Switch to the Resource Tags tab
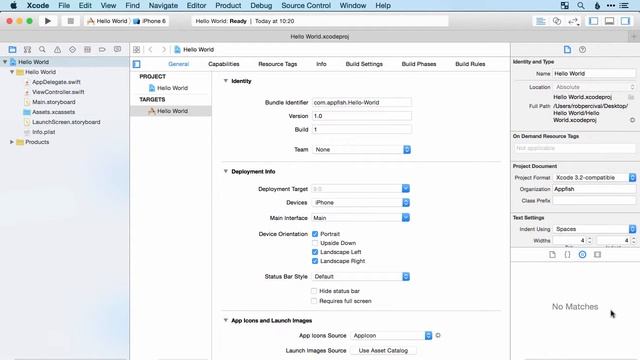 [x=278, y=64]
